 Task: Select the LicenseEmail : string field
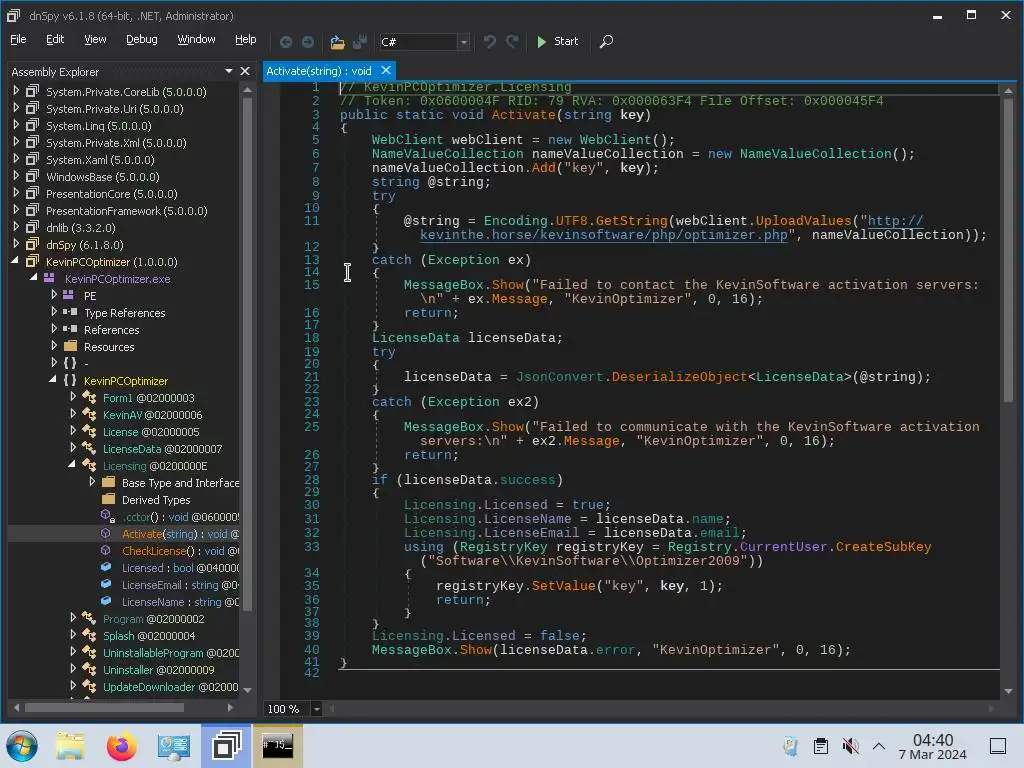(x=180, y=584)
